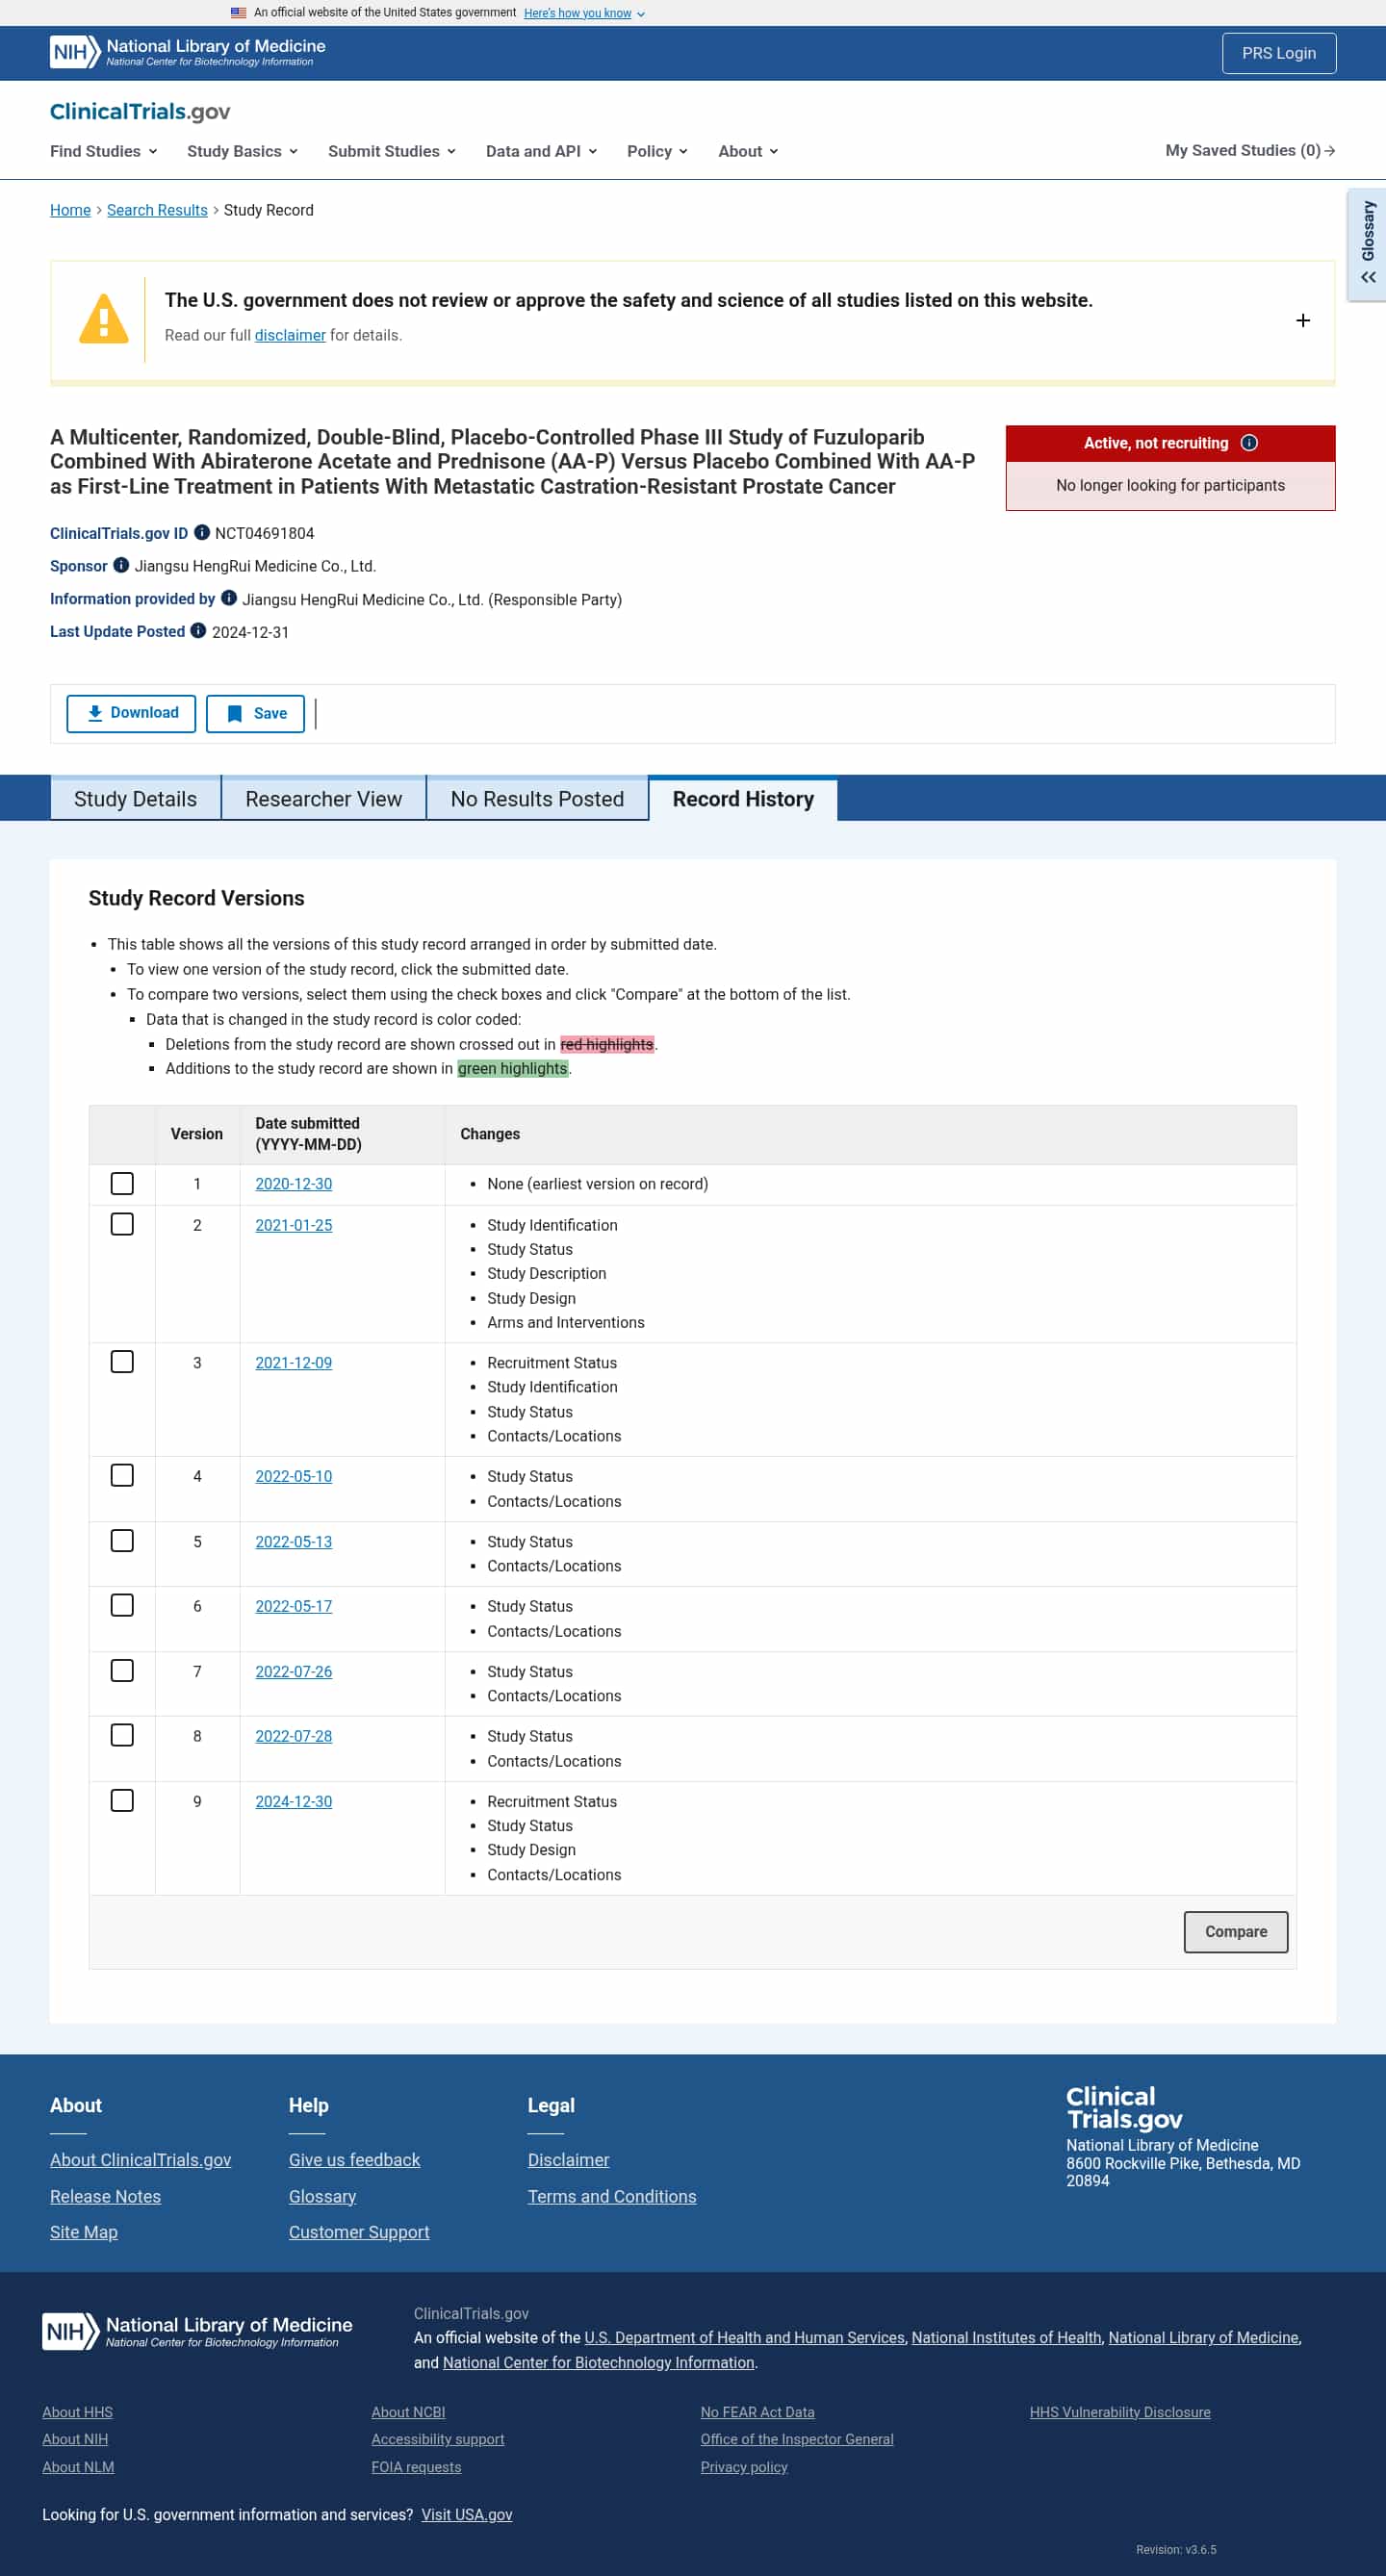This screenshot has width=1386, height=2576.
Task: Go back to Search Results breadcrumb
Action: tap(157, 210)
